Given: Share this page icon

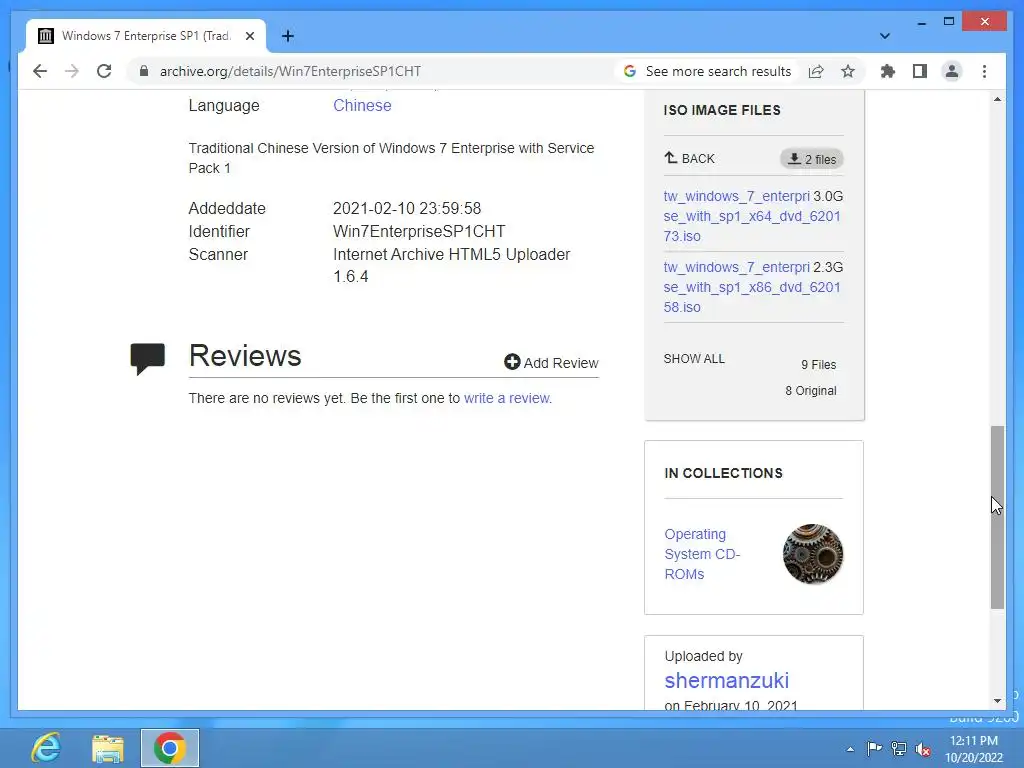Looking at the screenshot, I should click(816, 71).
